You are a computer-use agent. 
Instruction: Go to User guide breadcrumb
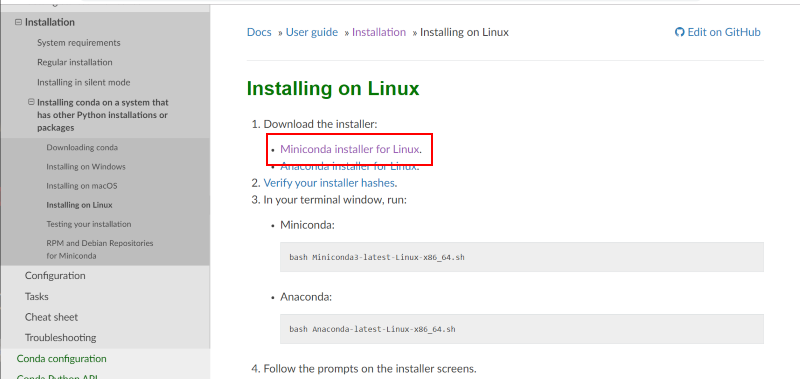pos(312,32)
